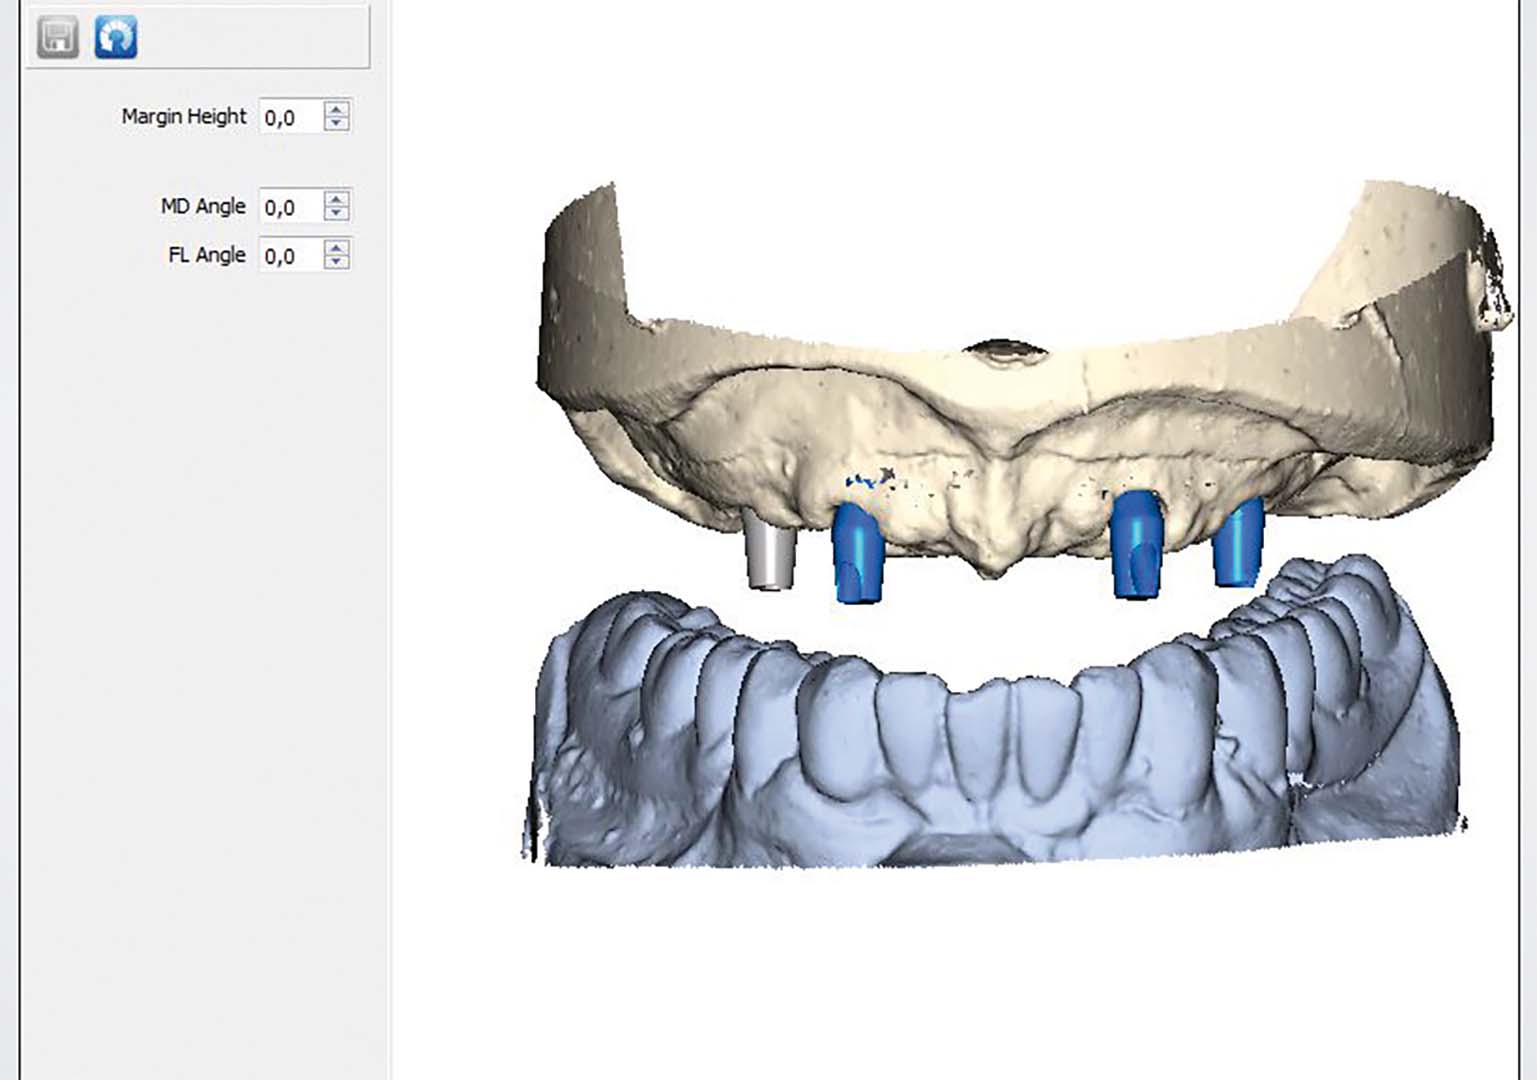Click the Margin Height label
This screenshot has width=1537, height=1080.
tap(183, 117)
